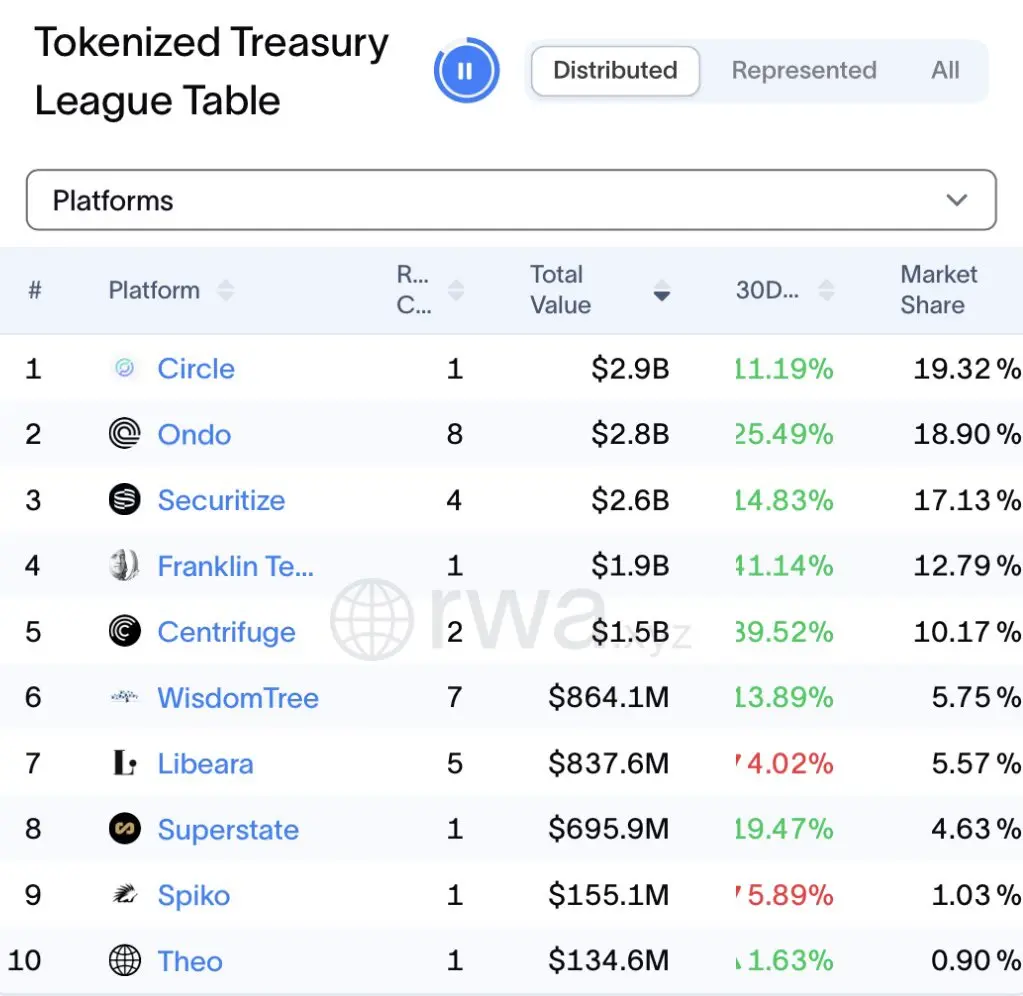
Task: Click the Theo globe icon
Action: tap(125, 961)
